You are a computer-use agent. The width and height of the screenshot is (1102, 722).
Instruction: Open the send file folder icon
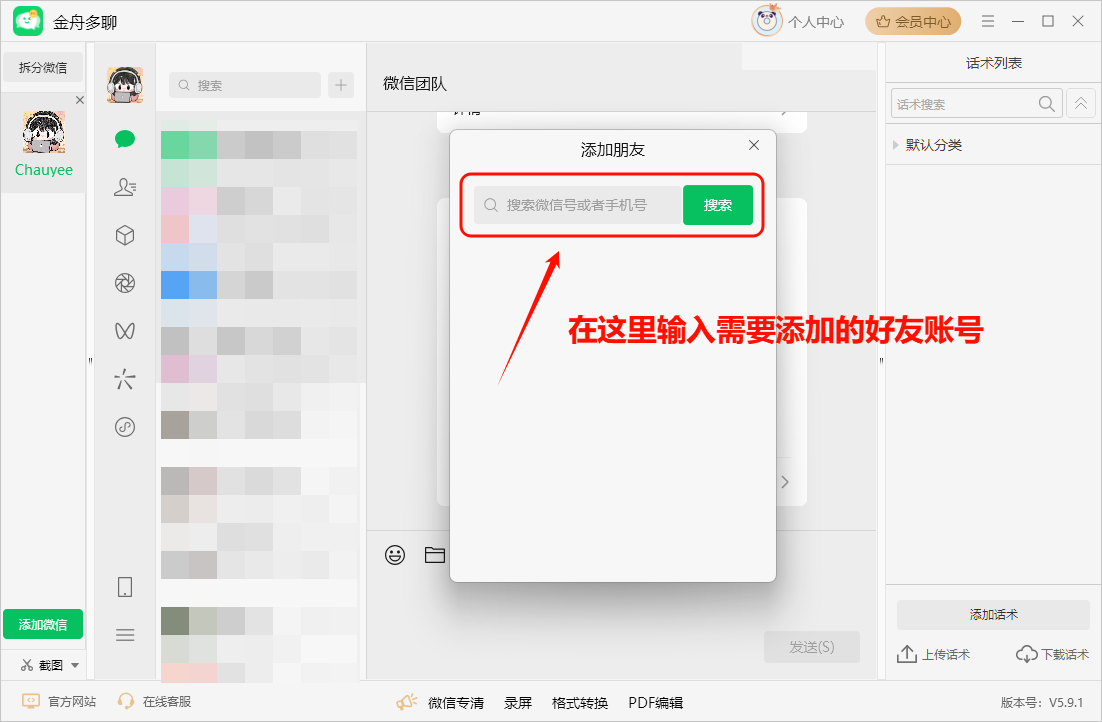click(x=435, y=555)
